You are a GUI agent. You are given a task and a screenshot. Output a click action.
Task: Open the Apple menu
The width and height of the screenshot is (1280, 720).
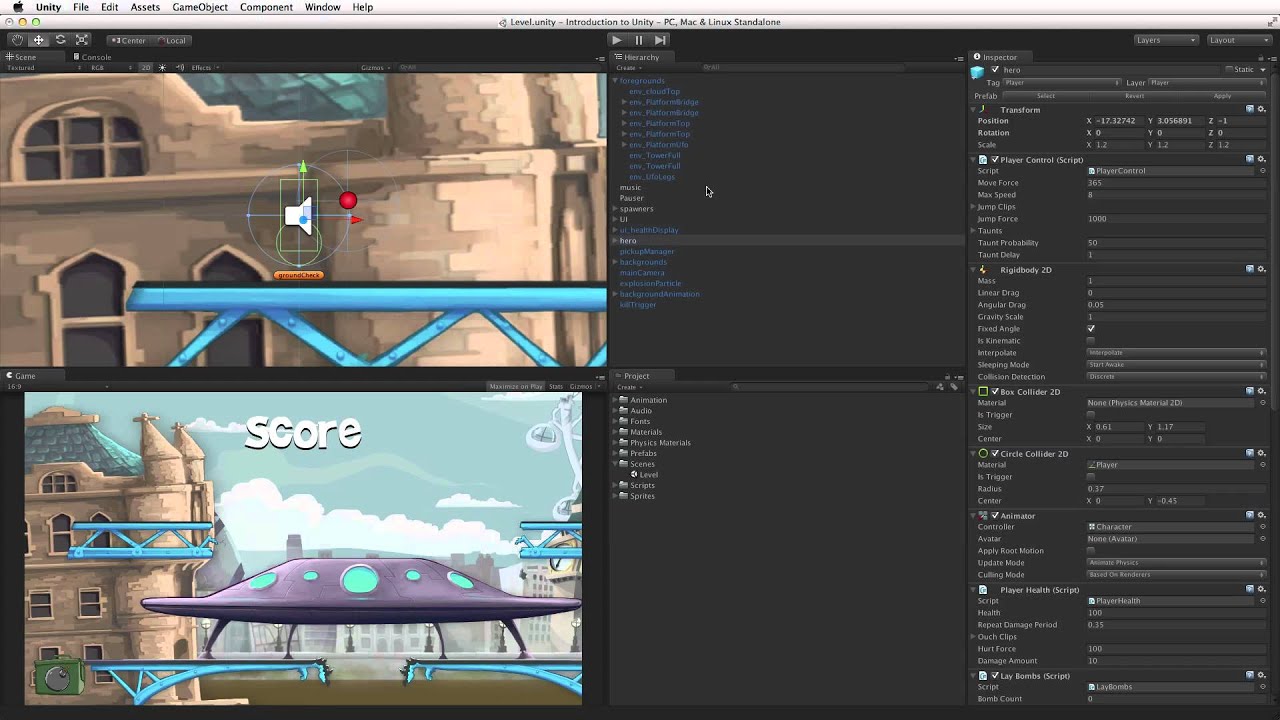coord(17,7)
